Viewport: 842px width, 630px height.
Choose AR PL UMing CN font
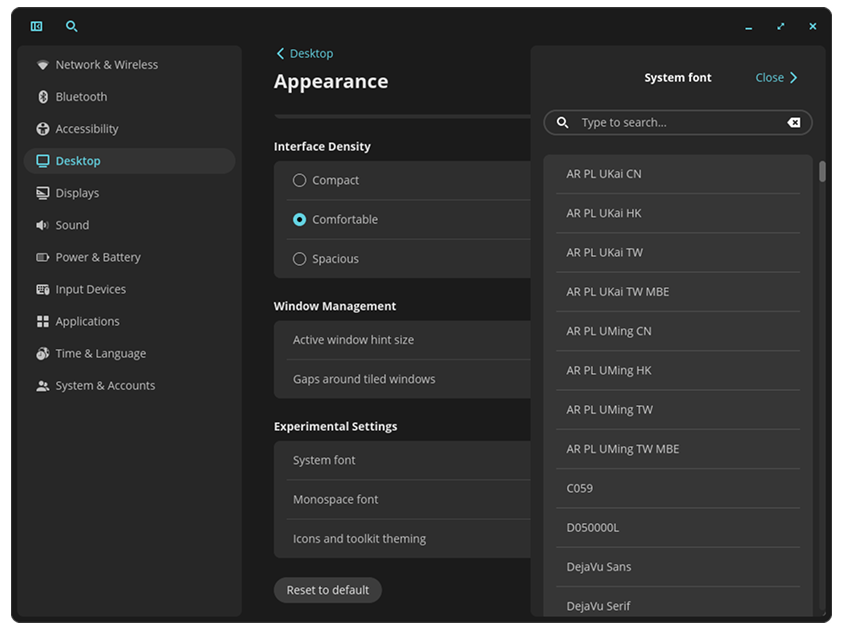[x=678, y=331]
